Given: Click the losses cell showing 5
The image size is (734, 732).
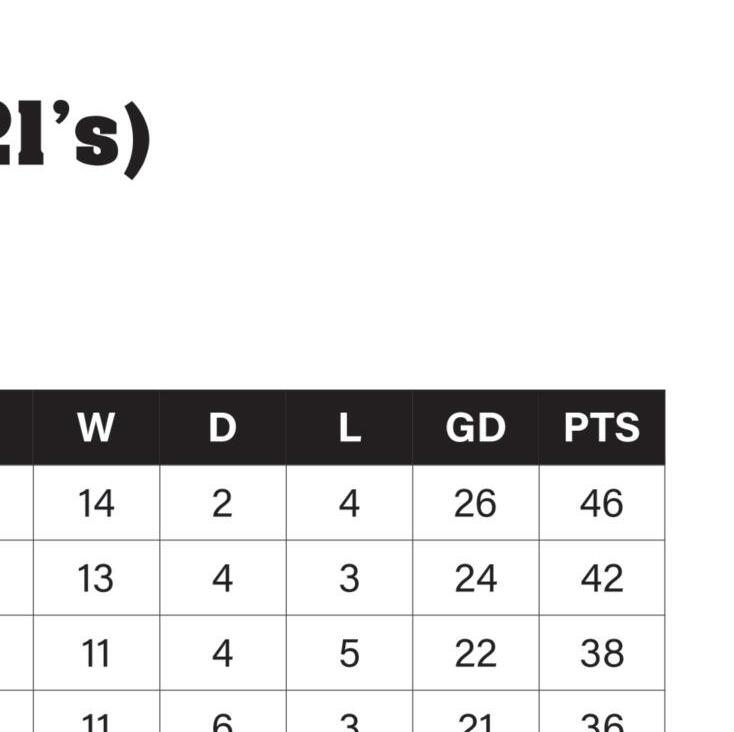Looking at the screenshot, I should (x=349, y=653).
